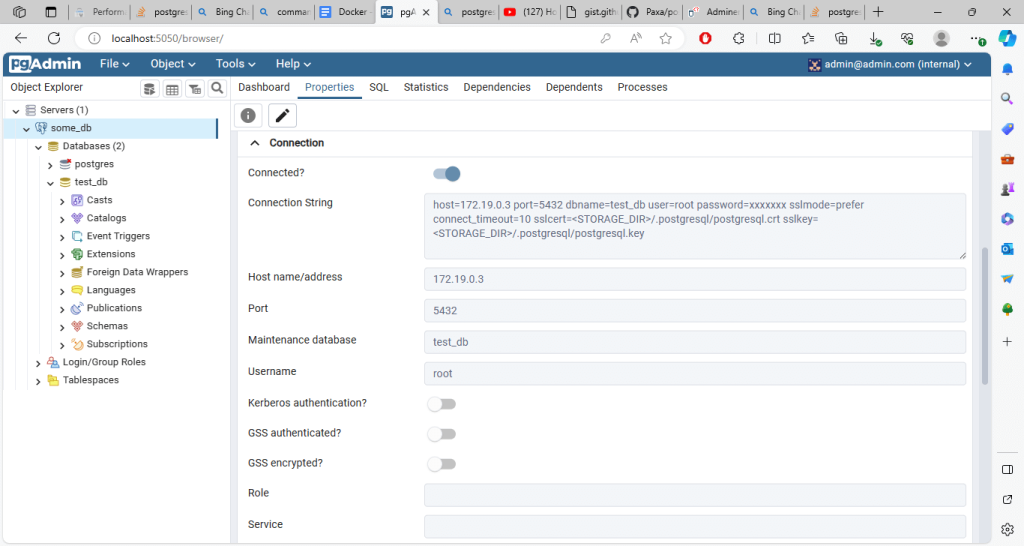The image size is (1024, 546).
Task: Click the View Data table icon
Action: coord(172,88)
